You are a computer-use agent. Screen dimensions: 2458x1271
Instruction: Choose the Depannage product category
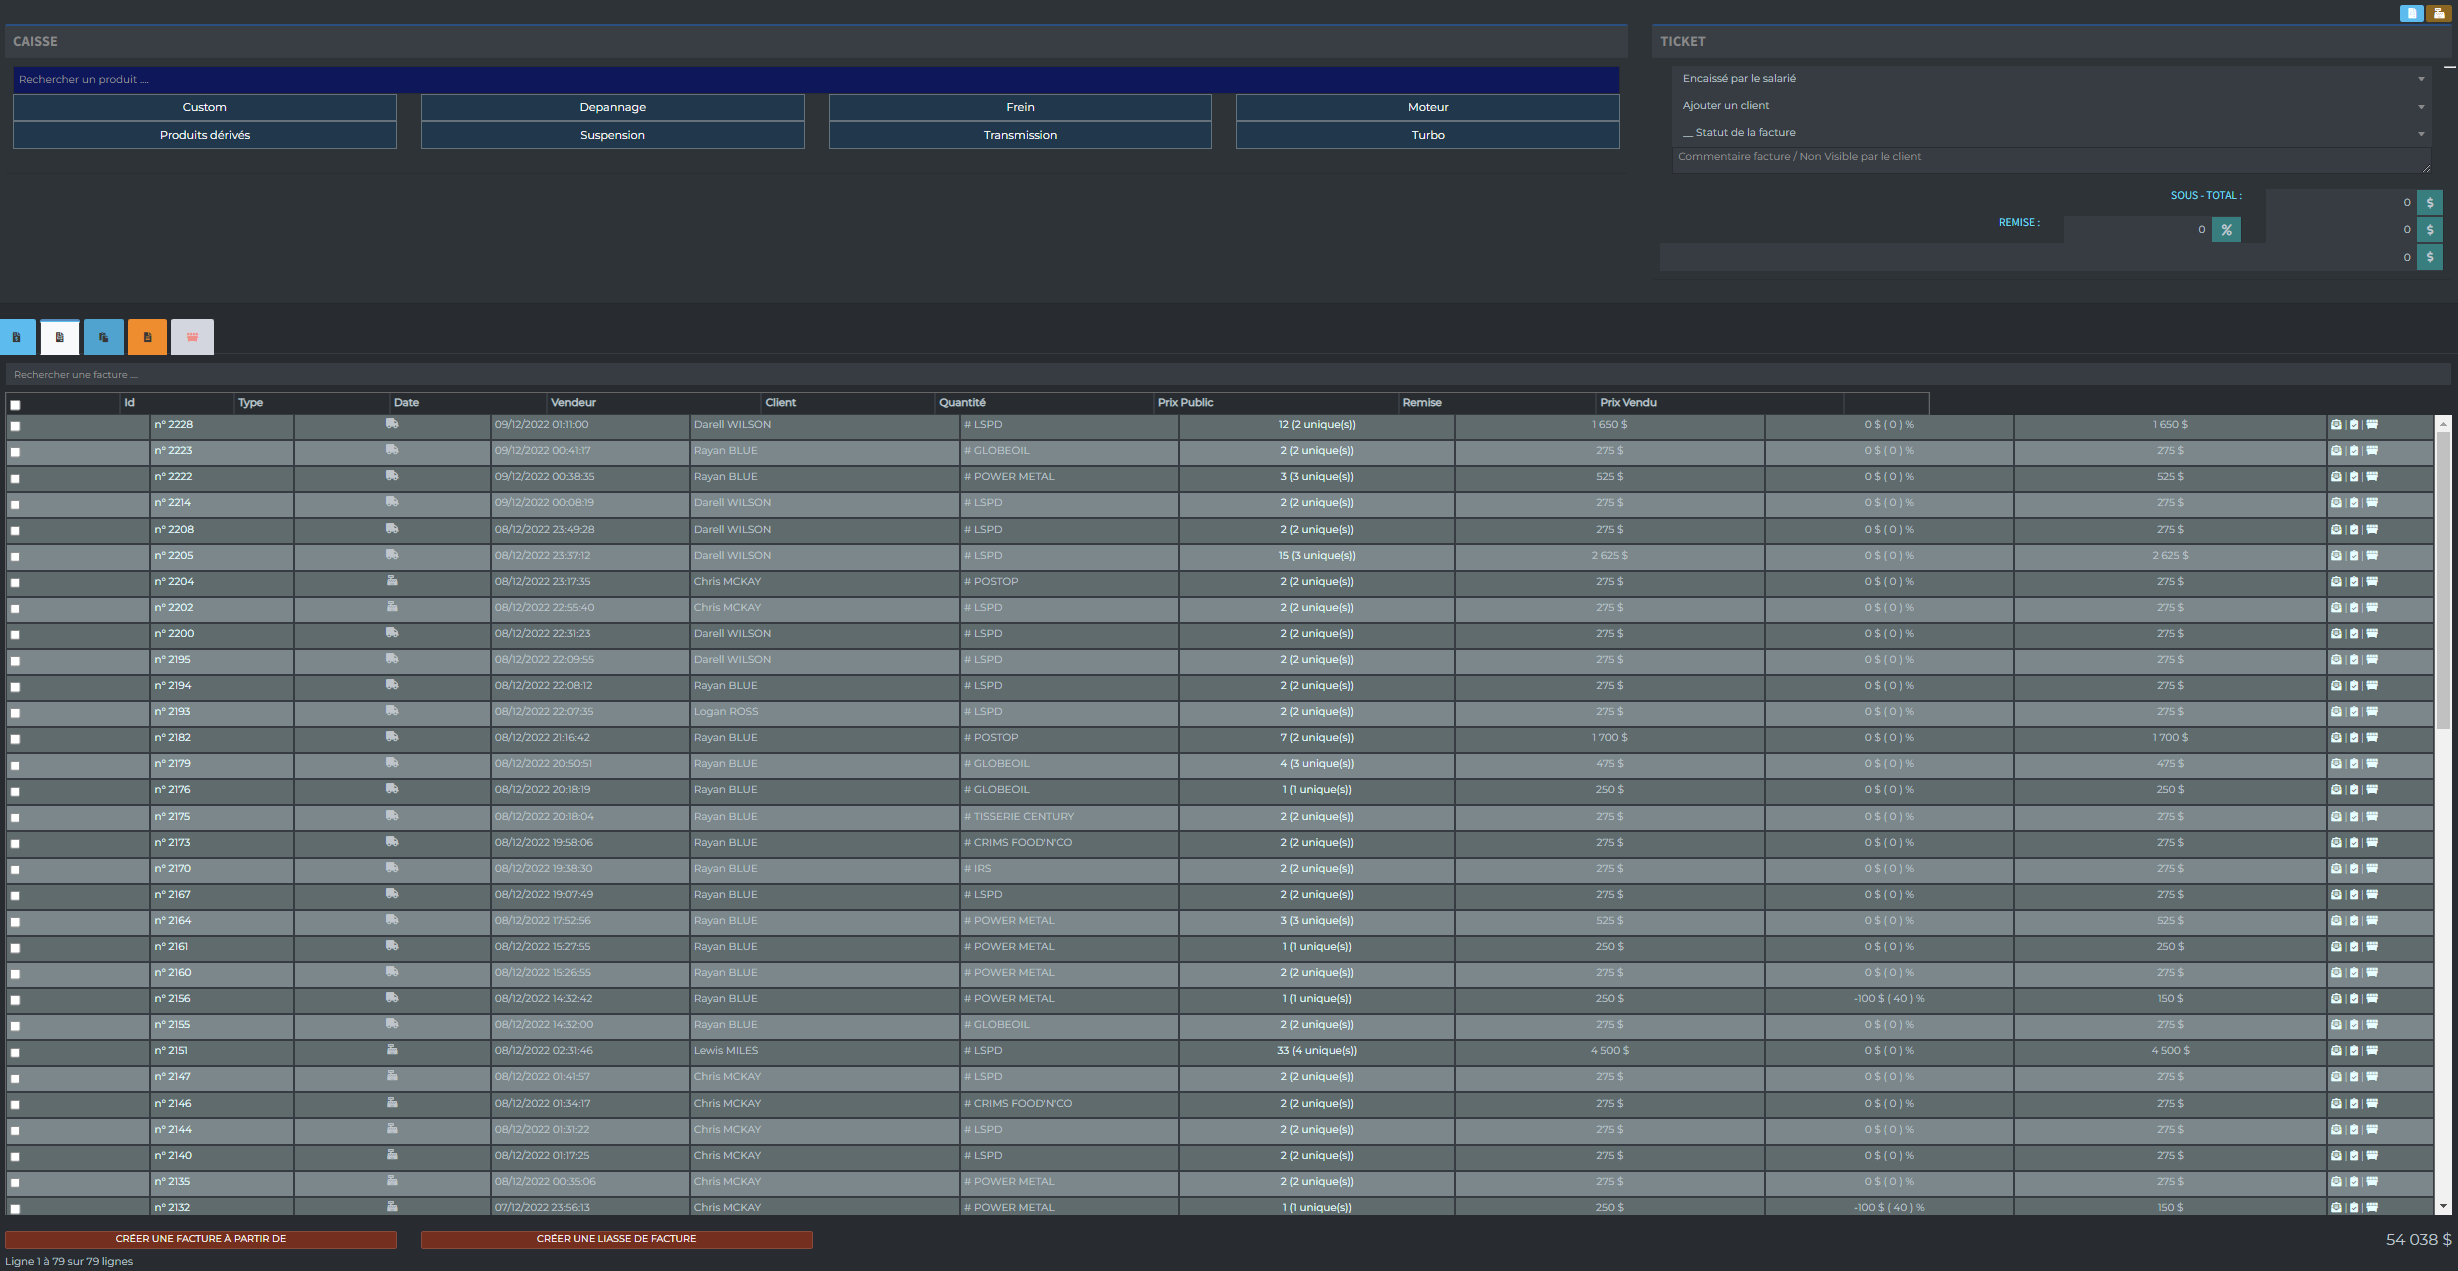click(613, 107)
